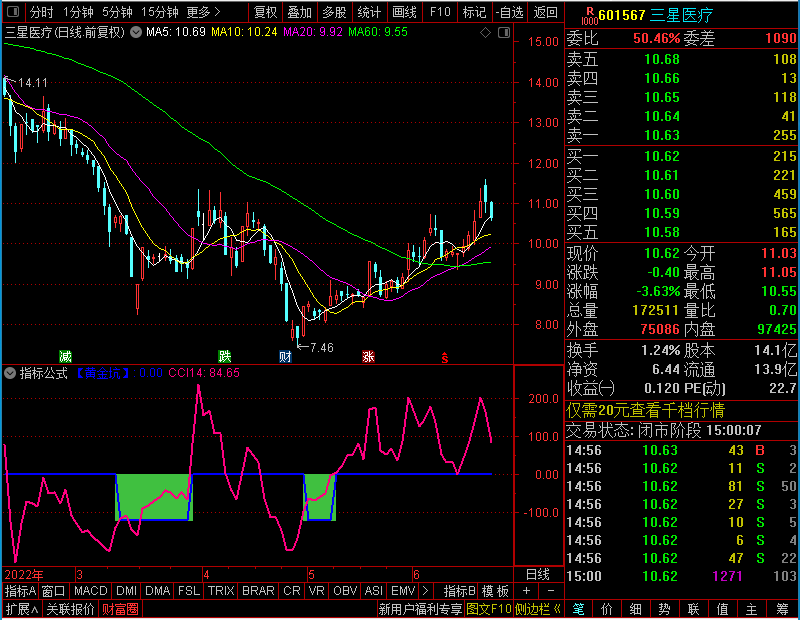This screenshot has height=620, width=800.
Task: Select the 值 value tab
Action: (722, 609)
